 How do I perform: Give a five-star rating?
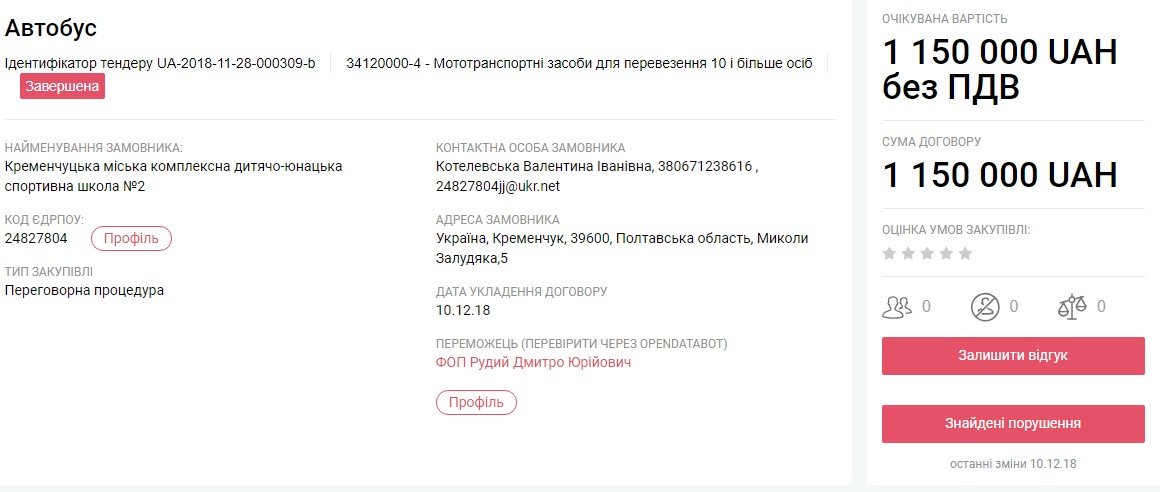[965, 254]
